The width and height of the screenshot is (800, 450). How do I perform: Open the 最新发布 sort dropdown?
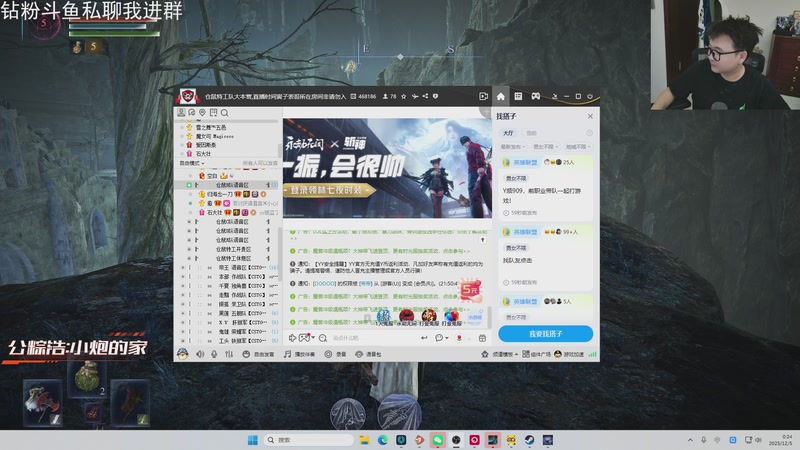click(x=513, y=146)
